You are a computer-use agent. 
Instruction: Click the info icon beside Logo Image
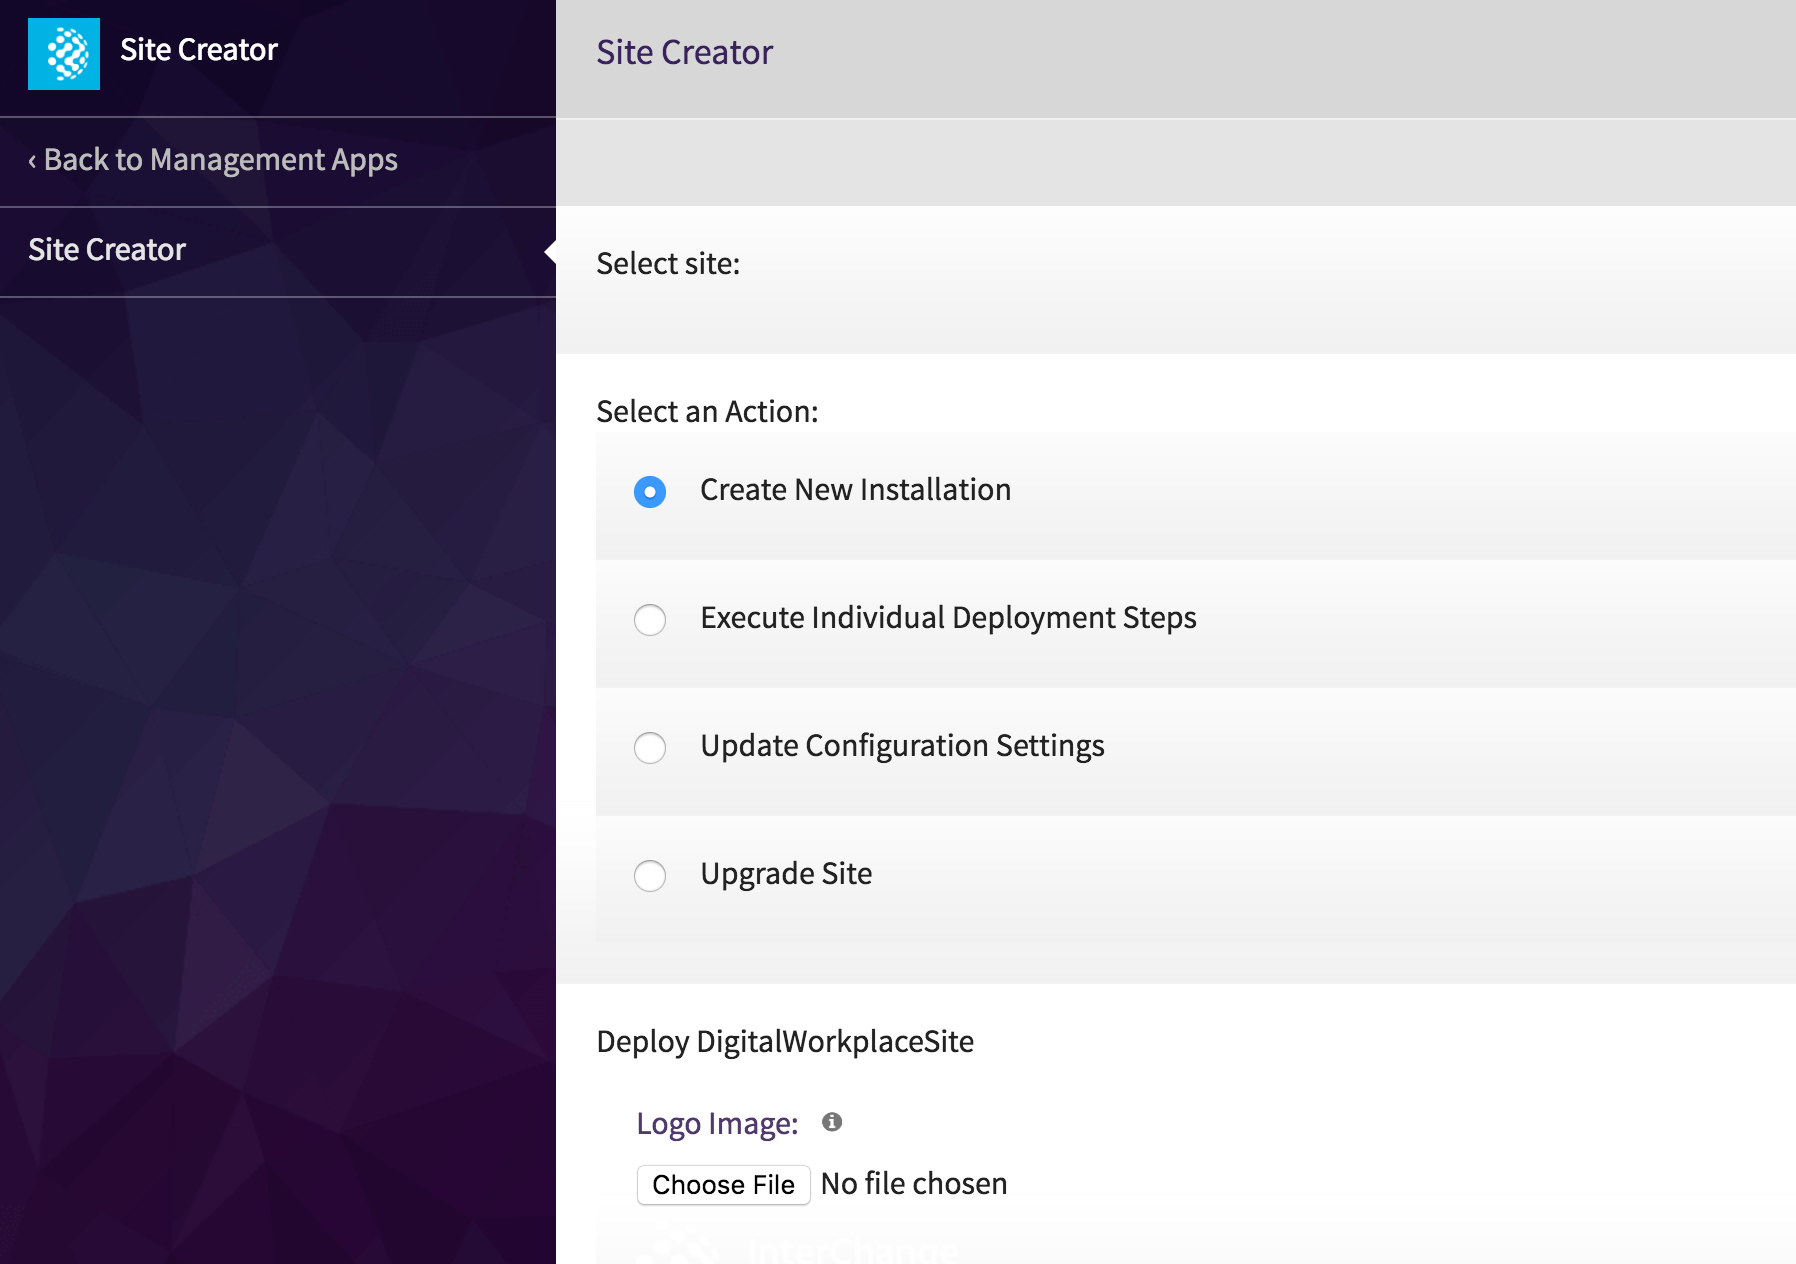[x=831, y=1123]
